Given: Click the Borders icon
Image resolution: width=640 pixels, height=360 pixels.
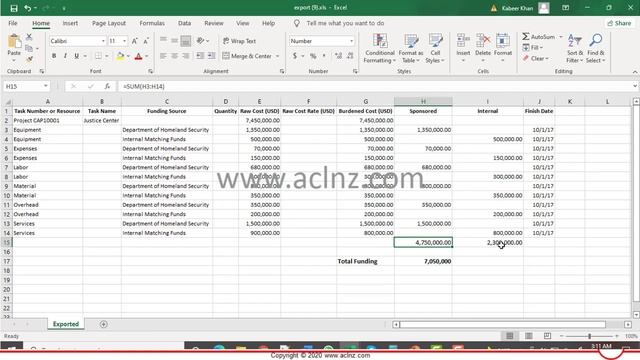Looking at the screenshot, I should click(x=98, y=56).
